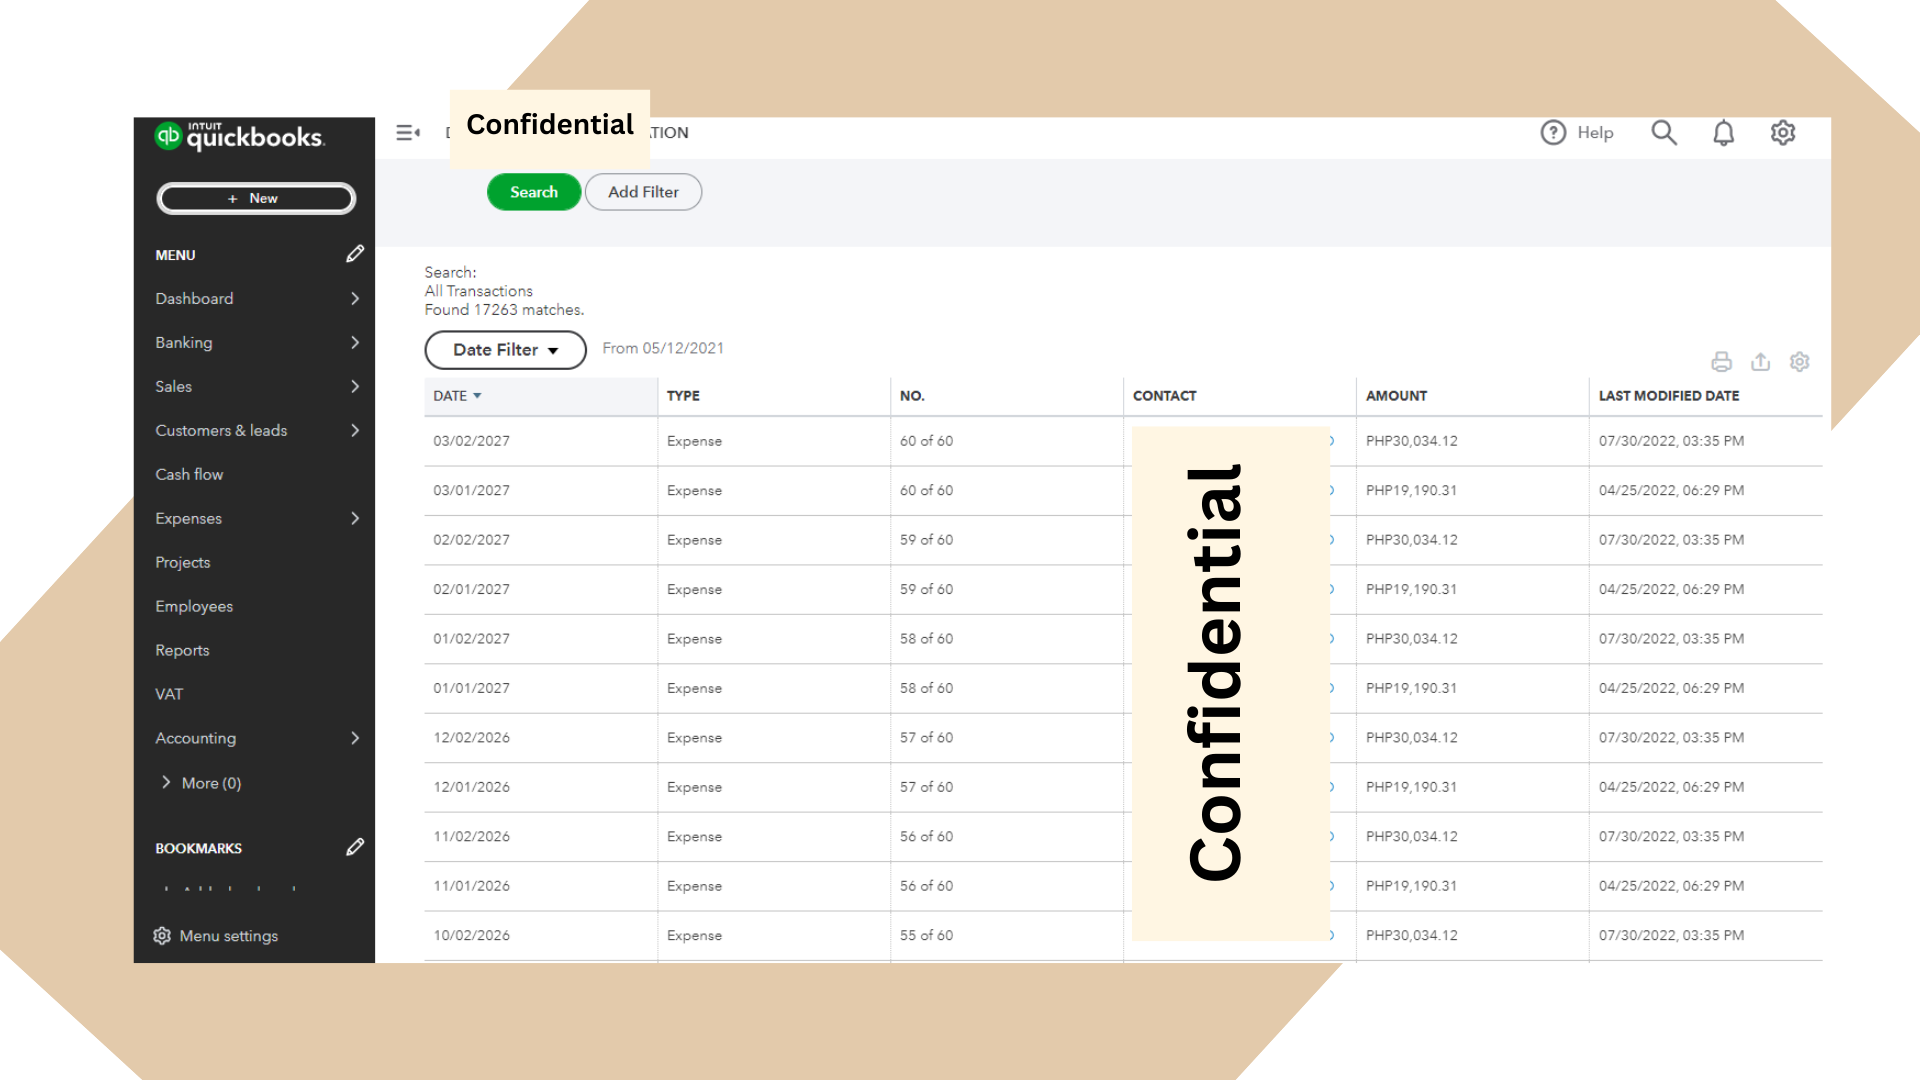Viewport: 1920px width, 1080px height.
Task: Open the Help menu icon
Action: click(x=1553, y=133)
